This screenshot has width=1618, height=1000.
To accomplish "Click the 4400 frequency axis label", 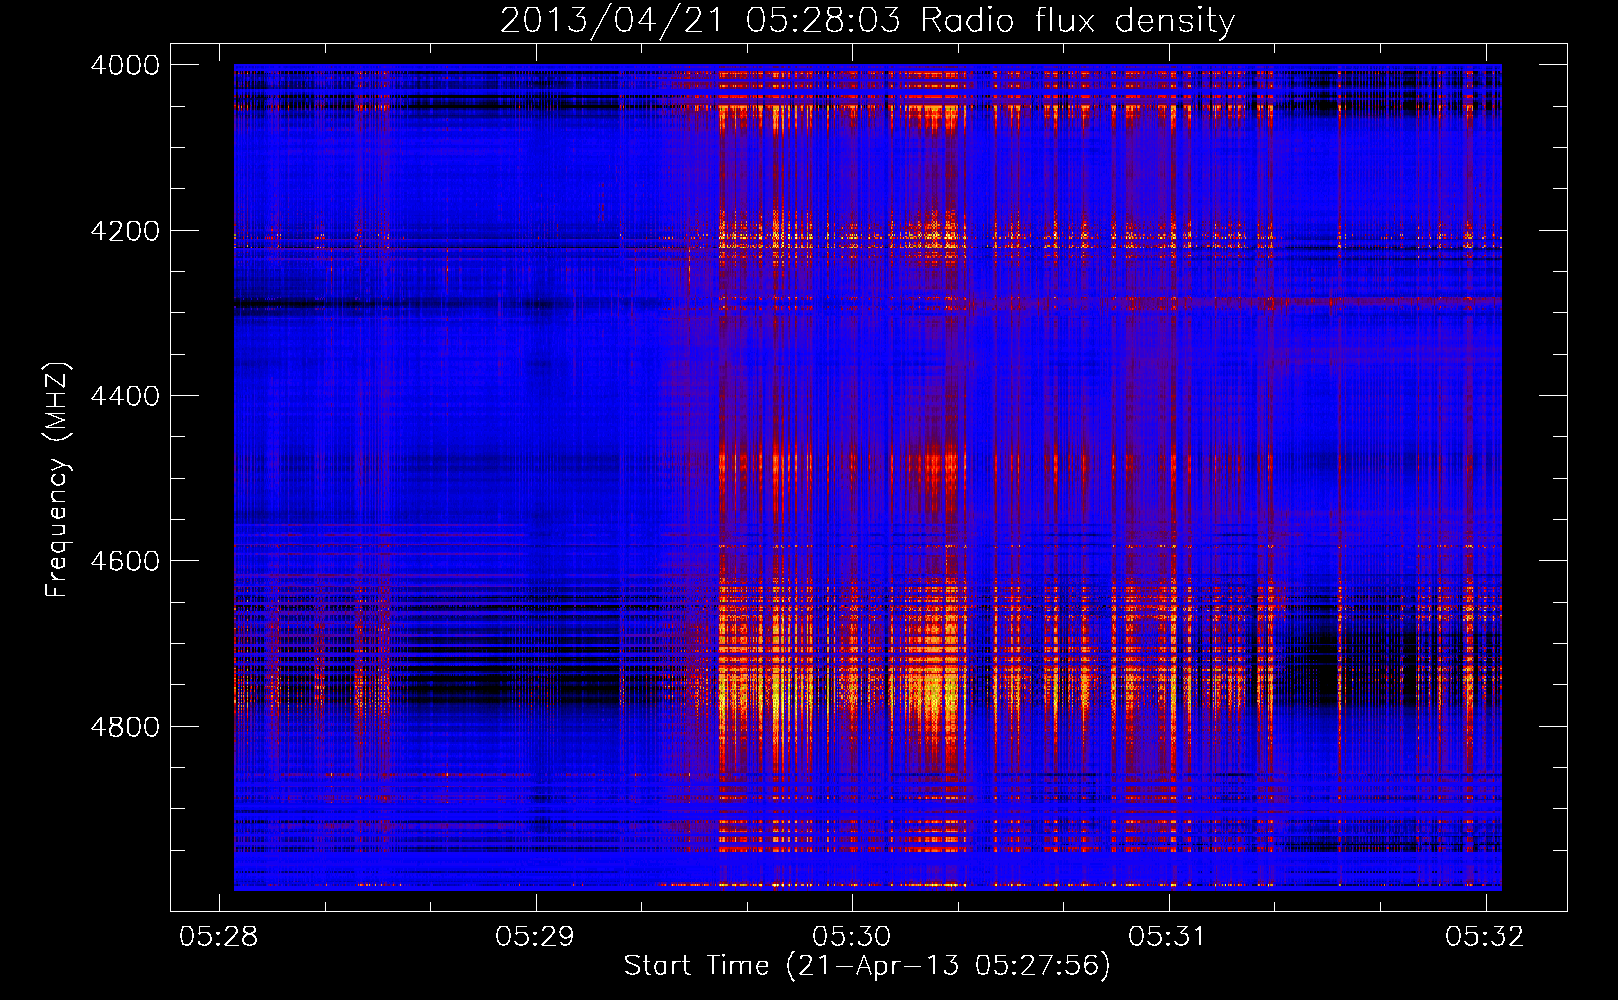I will pyautogui.click(x=125, y=396).
